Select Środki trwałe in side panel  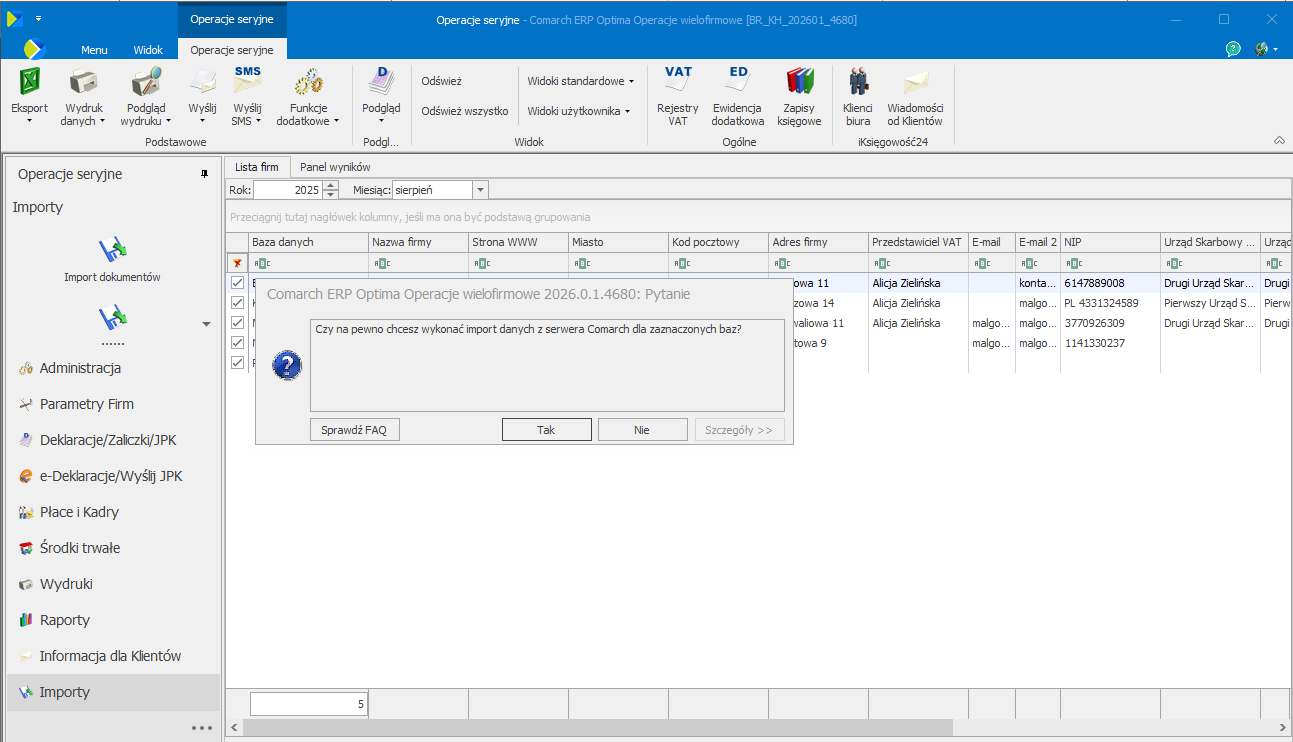coord(112,548)
